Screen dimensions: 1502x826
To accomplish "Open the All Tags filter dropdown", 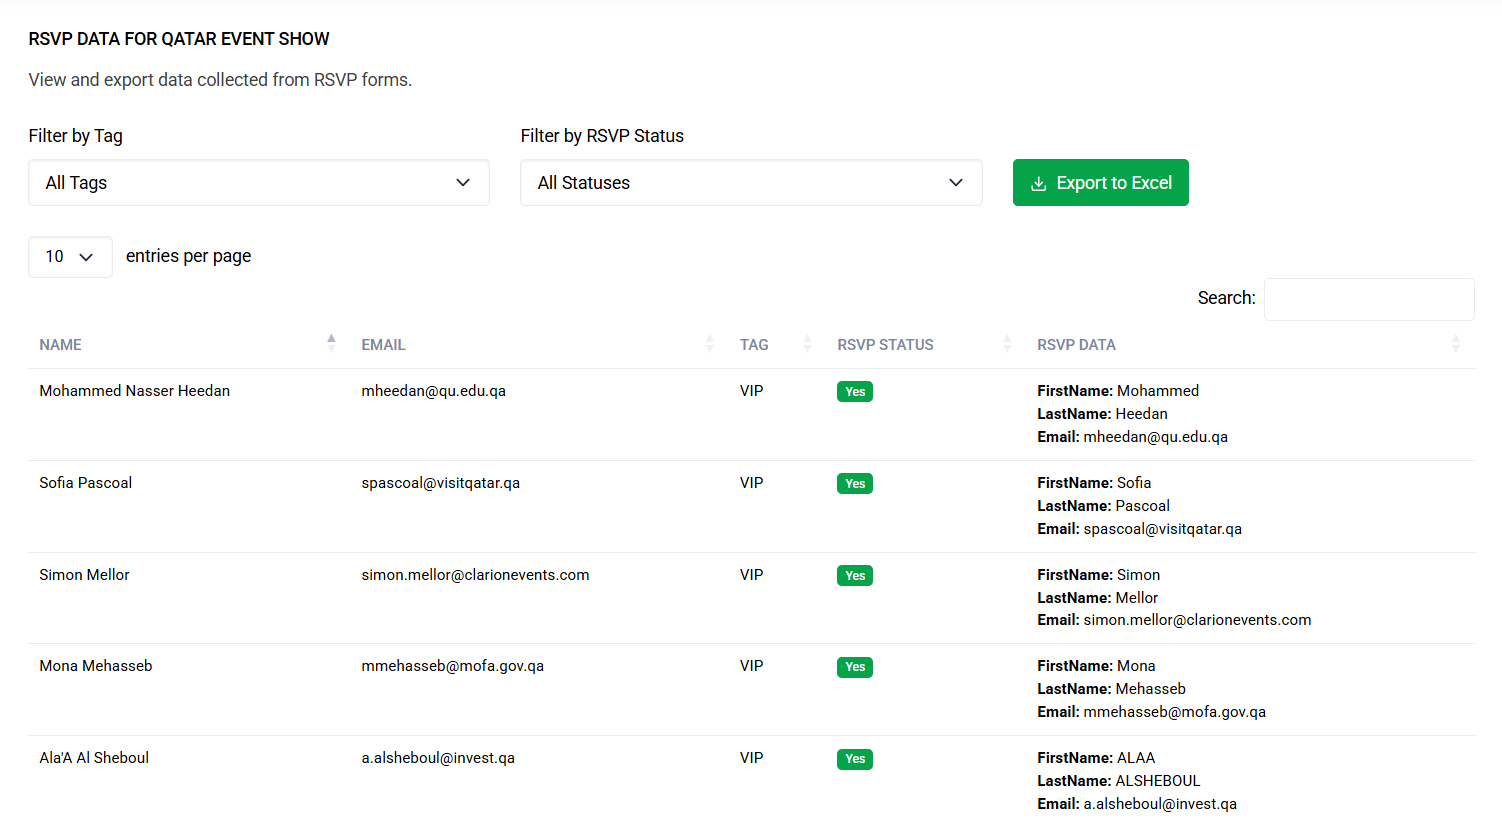I will [x=259, y=182].
